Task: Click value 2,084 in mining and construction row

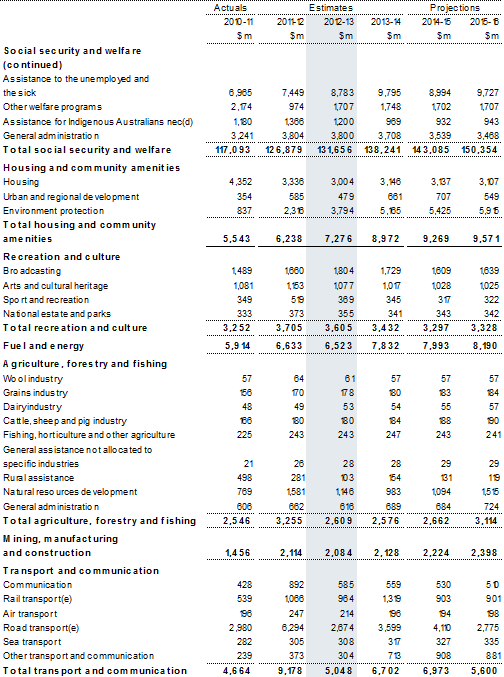Action: point(339,553)
